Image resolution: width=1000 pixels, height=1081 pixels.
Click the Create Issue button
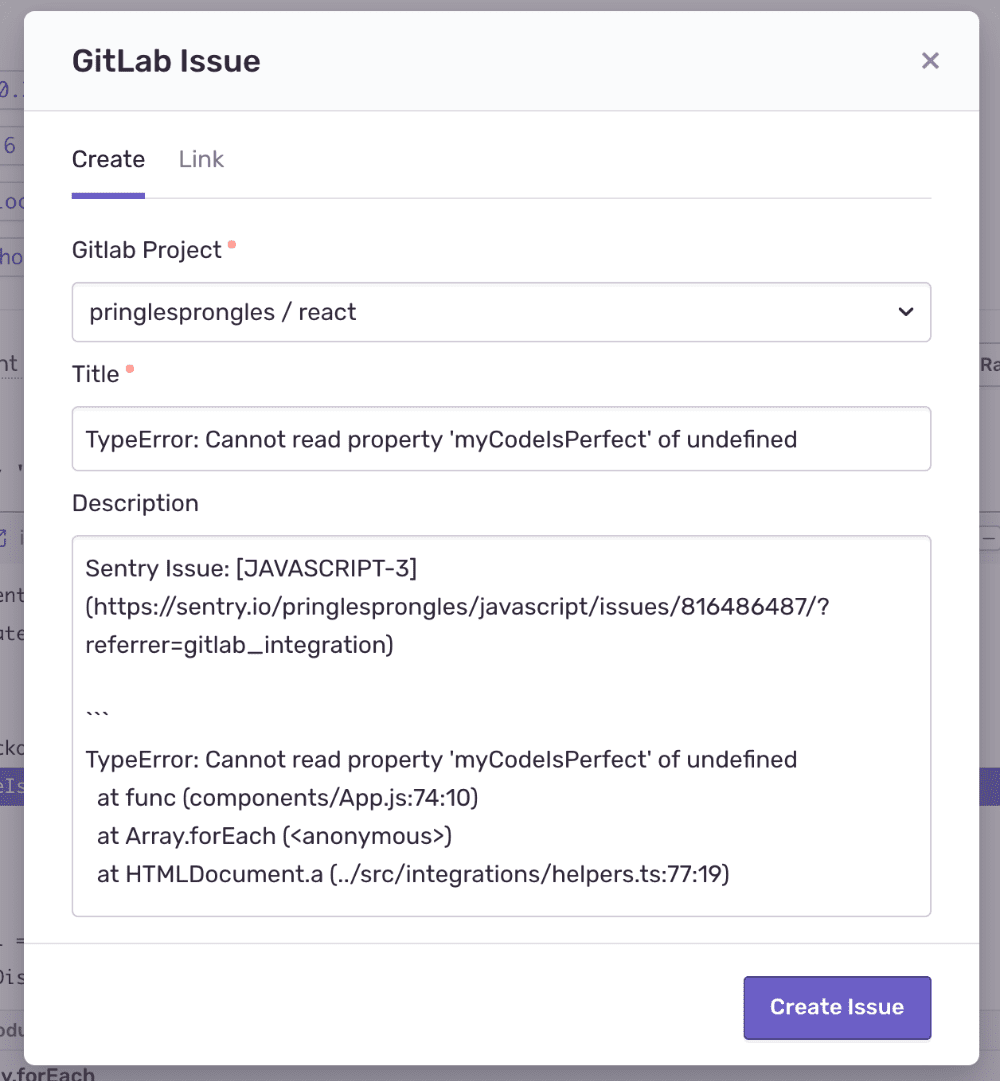point(837,1008)
